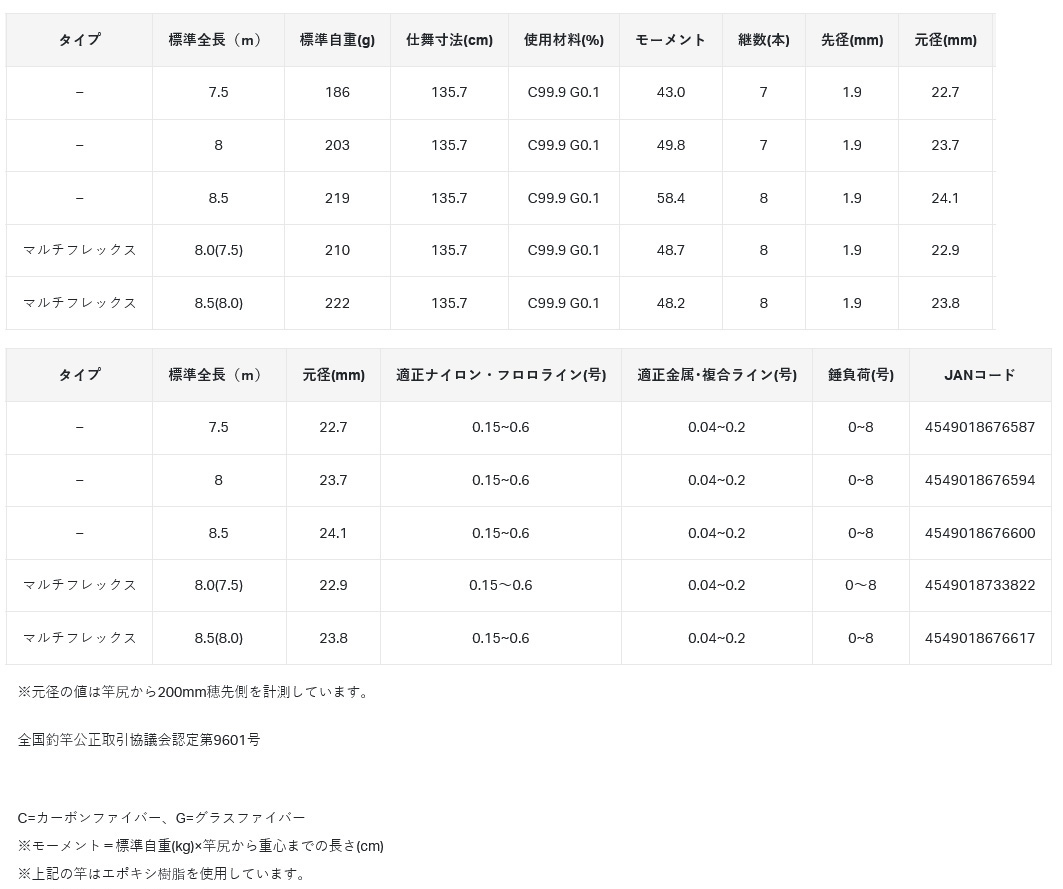Click the 標準自重(g) header in first table

point(337,40)
